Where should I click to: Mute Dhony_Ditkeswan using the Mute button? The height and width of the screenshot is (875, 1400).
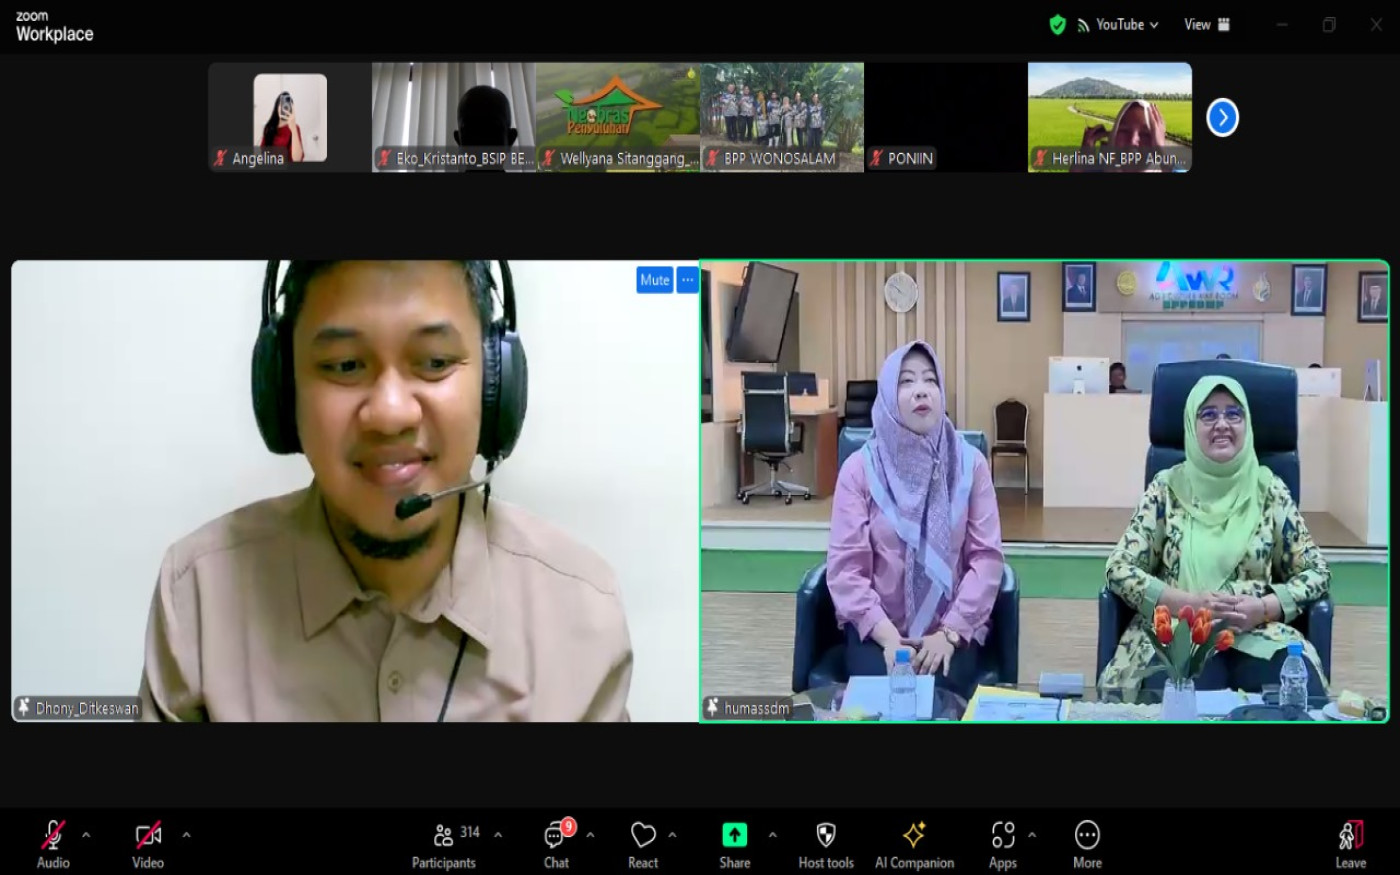point(655,280)
